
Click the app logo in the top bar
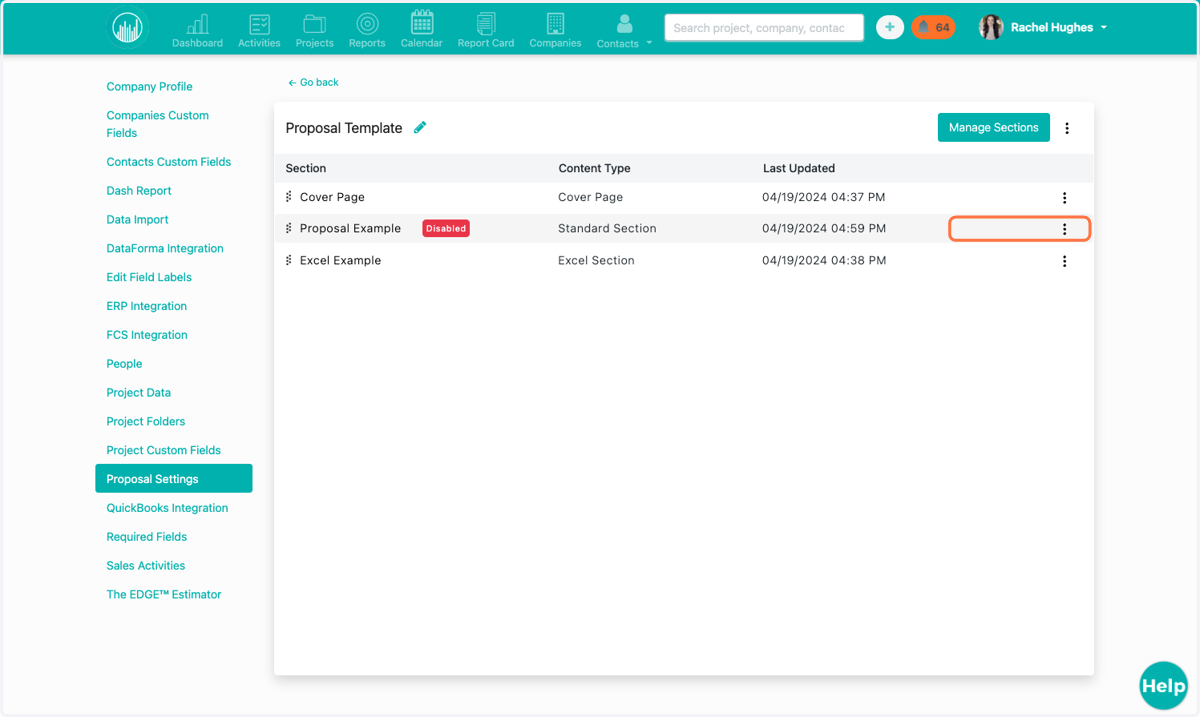(127, 28)
